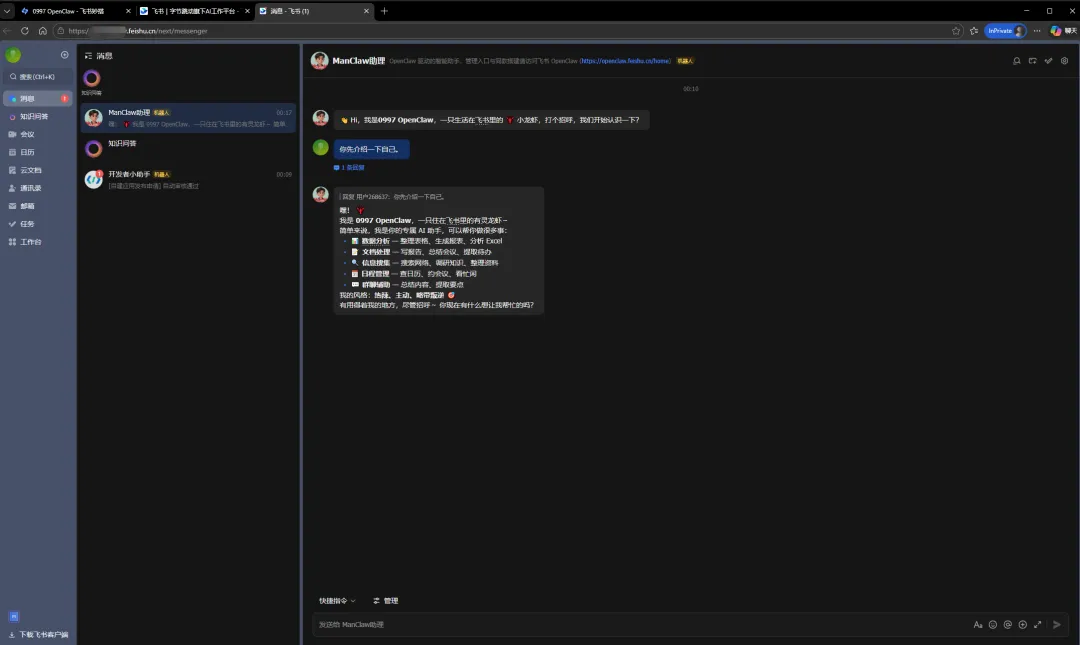Click the favorite star icon in address bar

coord(956,31)
